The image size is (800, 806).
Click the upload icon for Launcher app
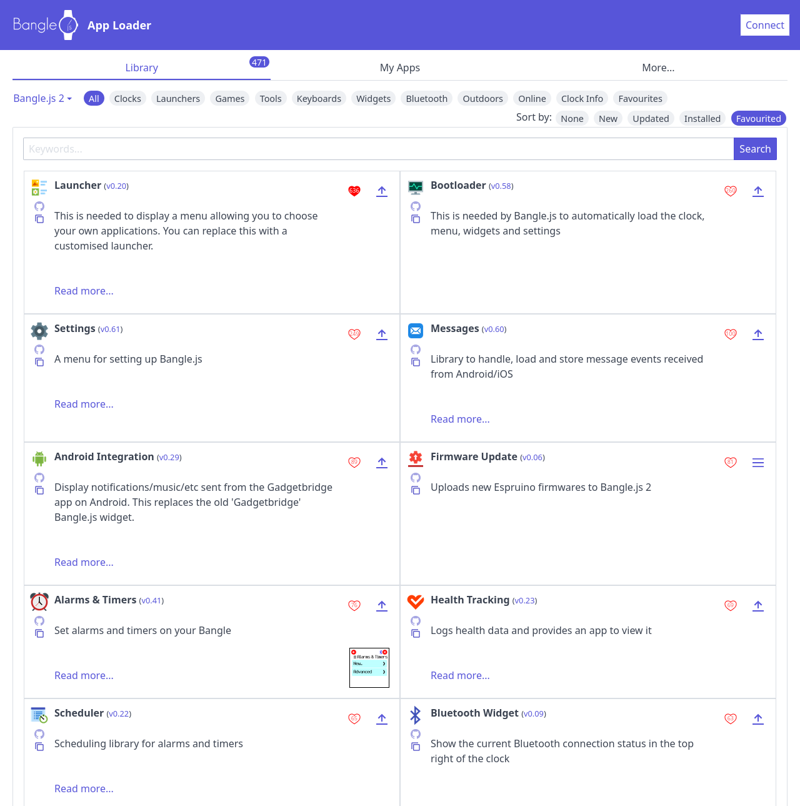[x=382, y=191]
